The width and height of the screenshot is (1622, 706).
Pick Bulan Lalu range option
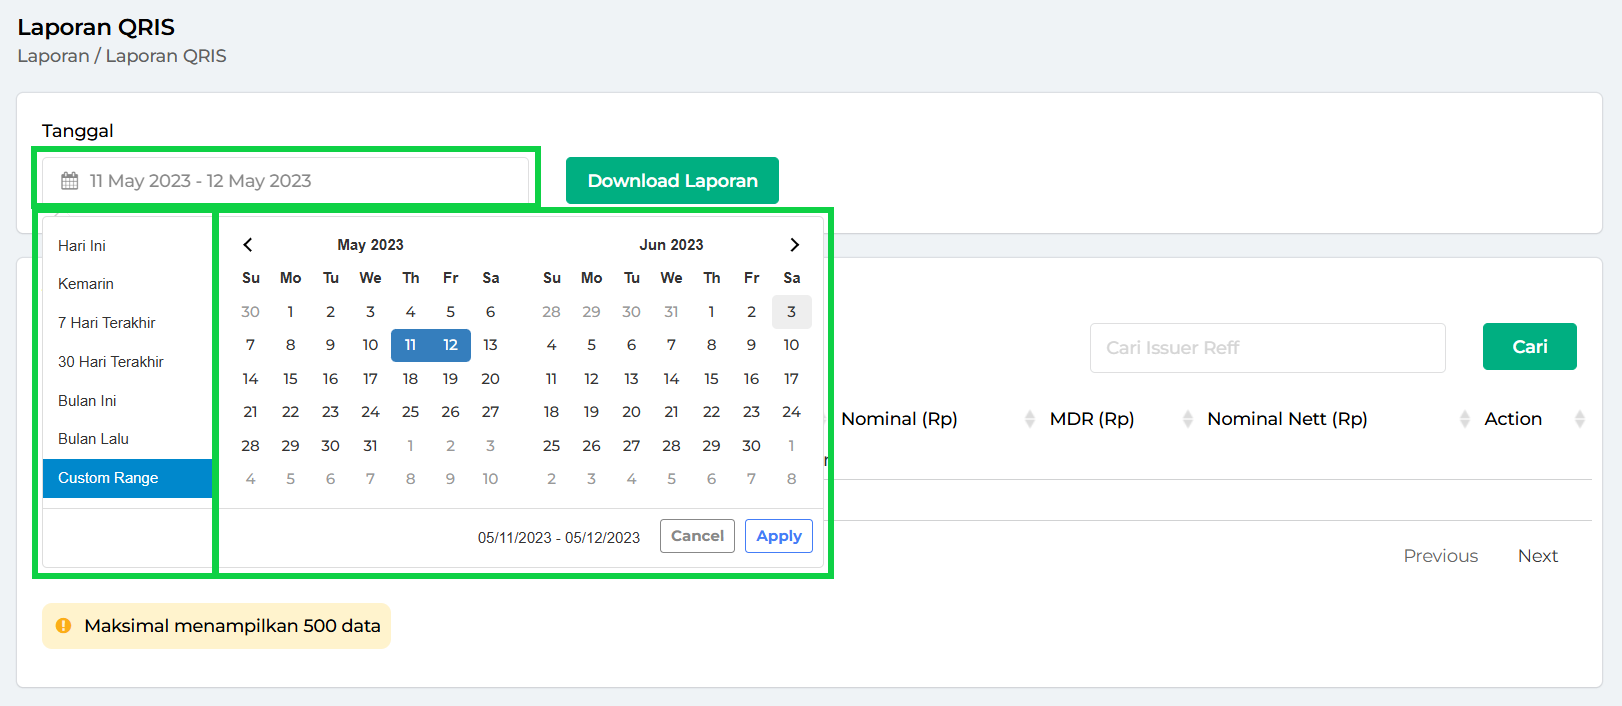coord(127,439)
